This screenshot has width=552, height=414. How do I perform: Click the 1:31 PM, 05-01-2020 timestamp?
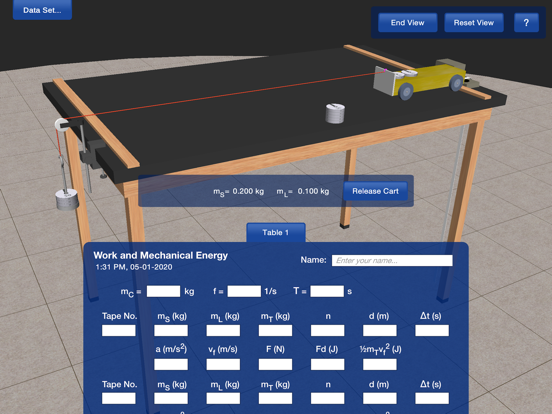click(134, 267)
